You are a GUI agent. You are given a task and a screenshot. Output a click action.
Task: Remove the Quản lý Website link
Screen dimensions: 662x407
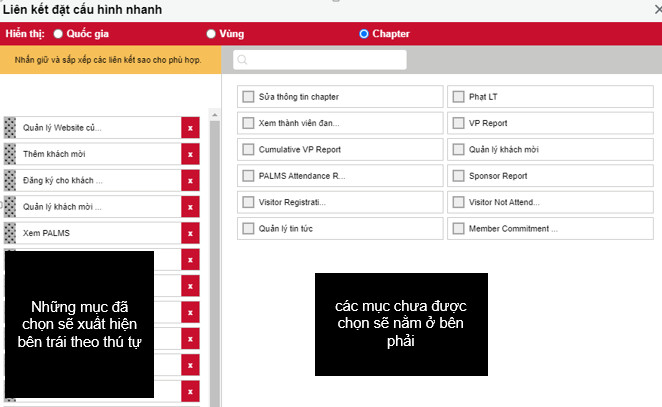tap(190, 128)
